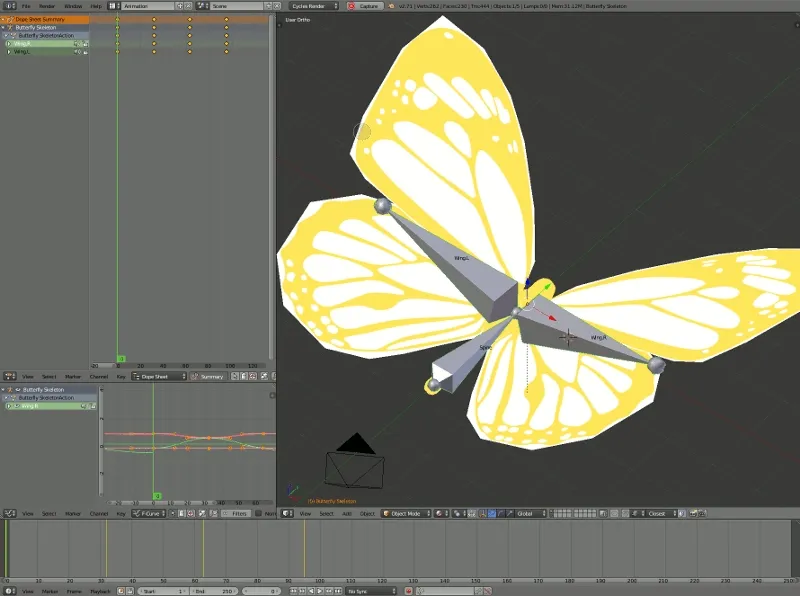
Task: Click the Timeline editor type icon
Action: 8,590
